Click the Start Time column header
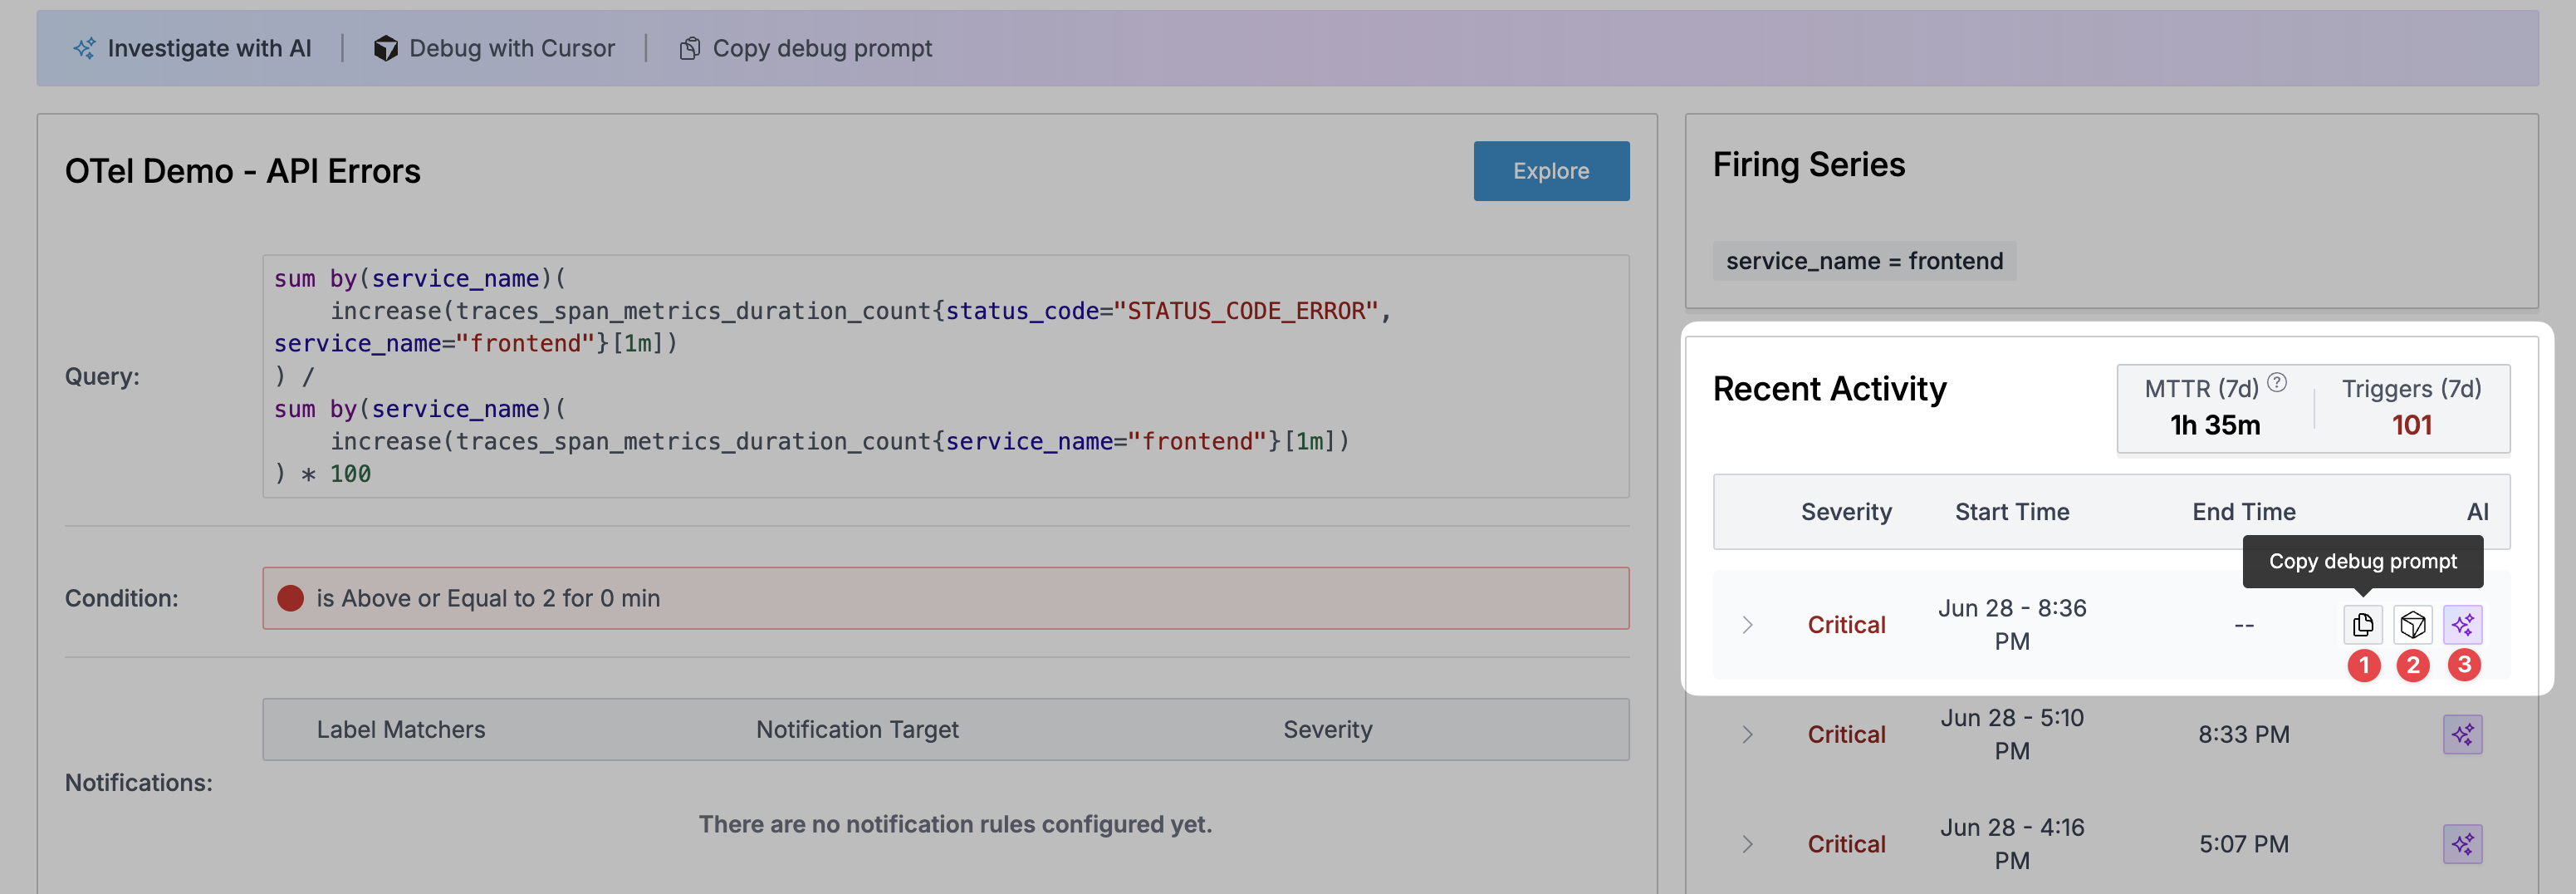 [x=2012, y=512]
